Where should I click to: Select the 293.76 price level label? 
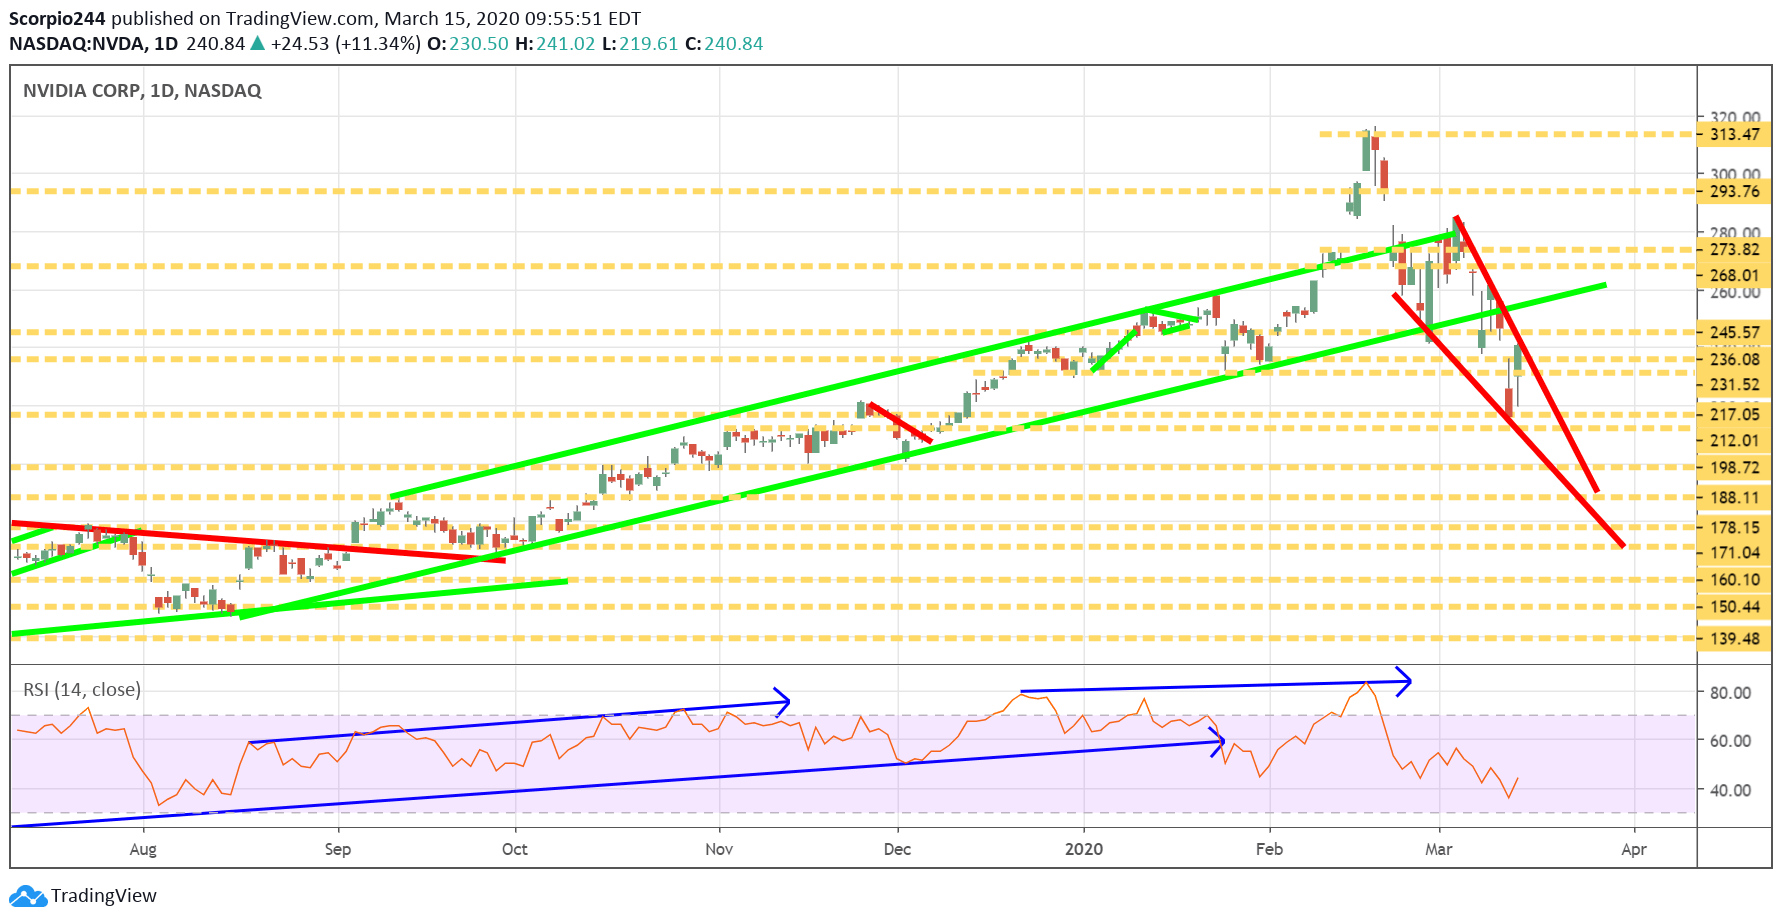[1734, 191]
